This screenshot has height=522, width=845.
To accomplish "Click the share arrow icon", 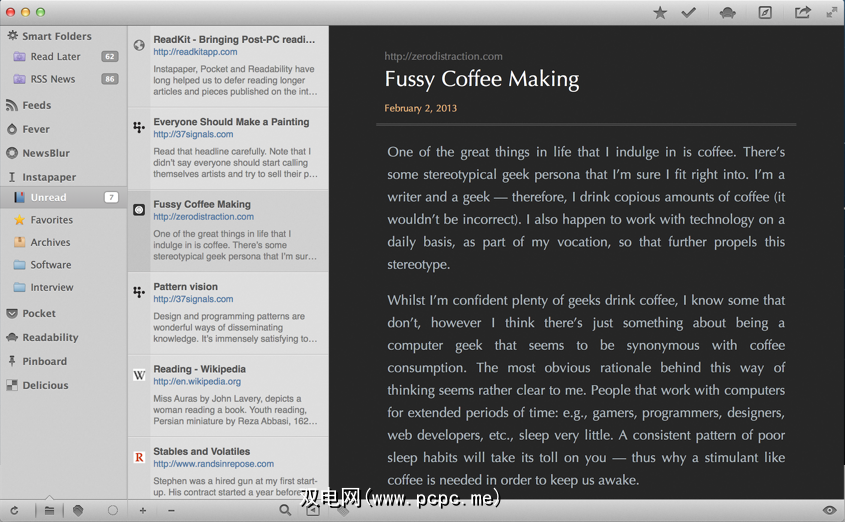I will 802,13.
